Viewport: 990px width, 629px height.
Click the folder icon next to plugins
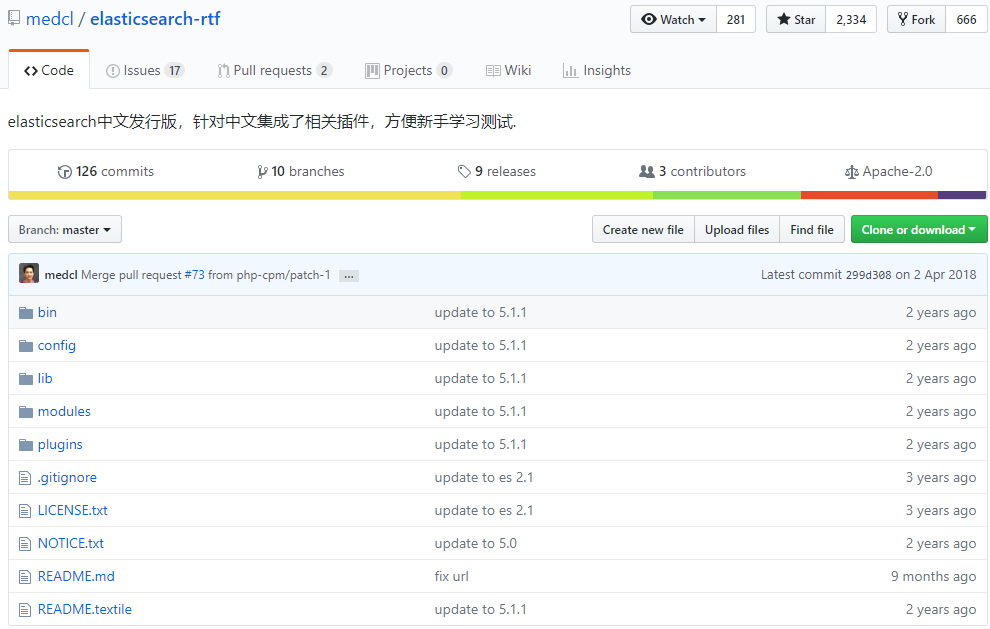[x=25, y=444]
